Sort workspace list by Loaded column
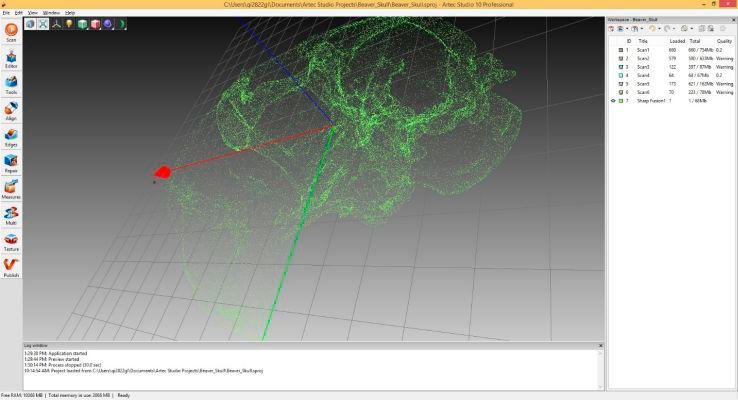The image size is (738, 400). [x=677, y=41]
